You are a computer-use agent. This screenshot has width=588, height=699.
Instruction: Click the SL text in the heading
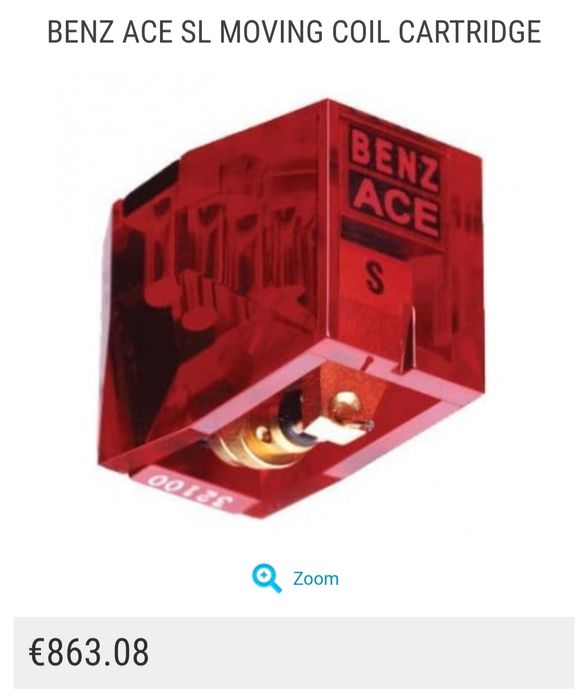click(x=195, y=32)
